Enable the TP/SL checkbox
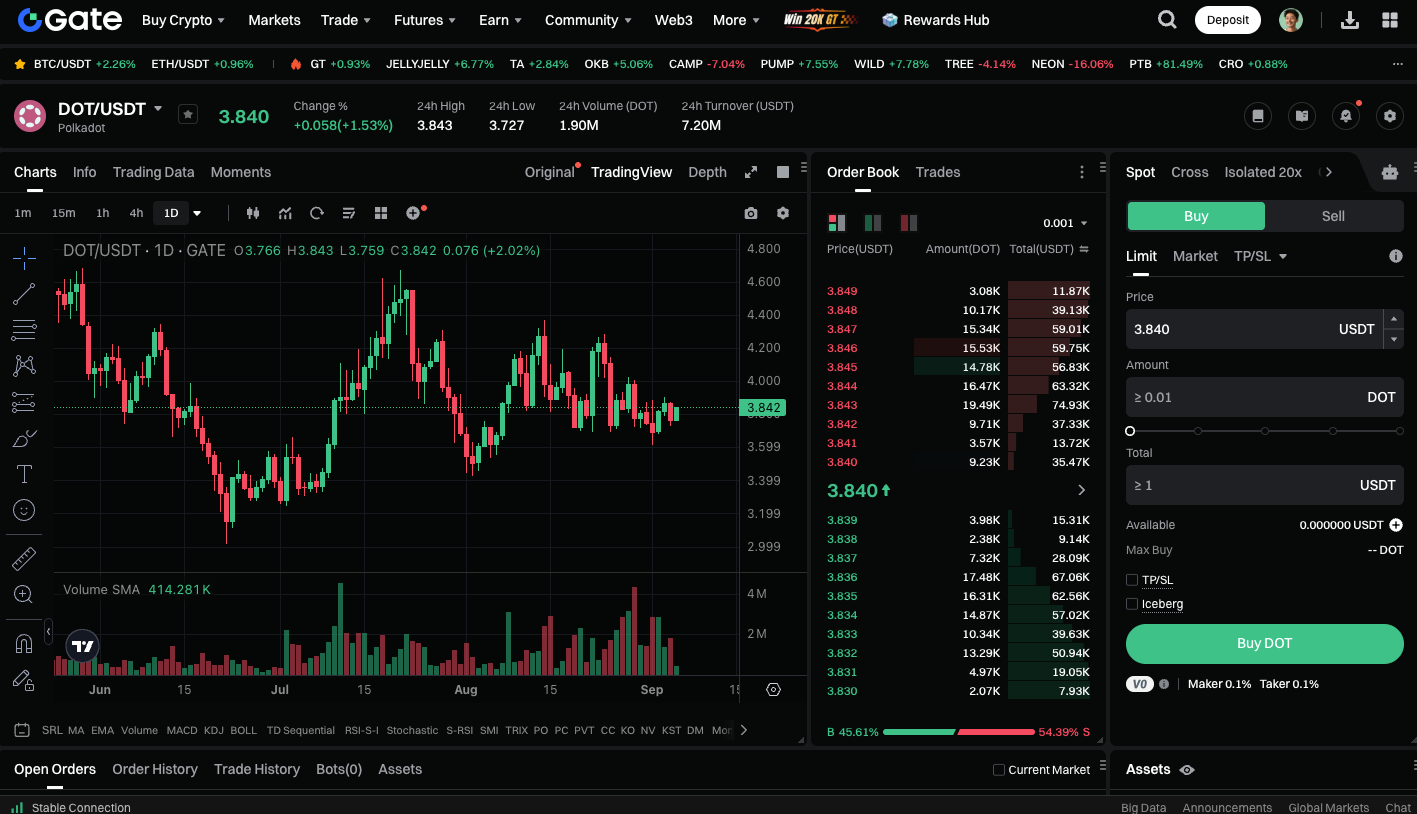Image resolution: width=1417 pixels, height=814 pixels. click(x=1132, y=580)
